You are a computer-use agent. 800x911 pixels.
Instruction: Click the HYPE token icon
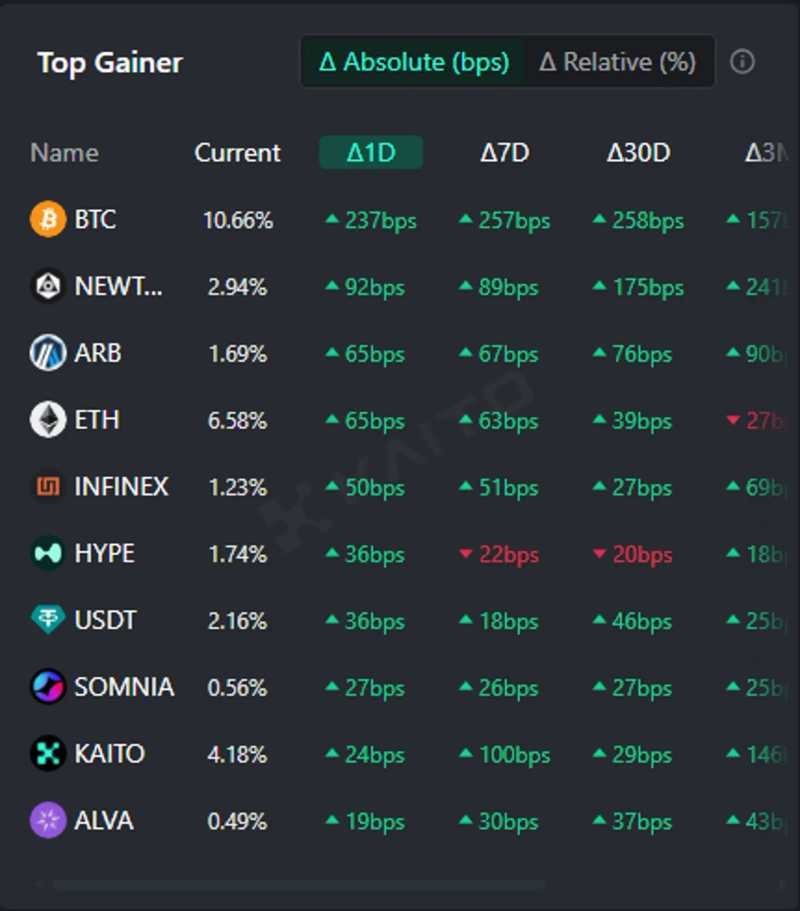click(x=48, y=553)
